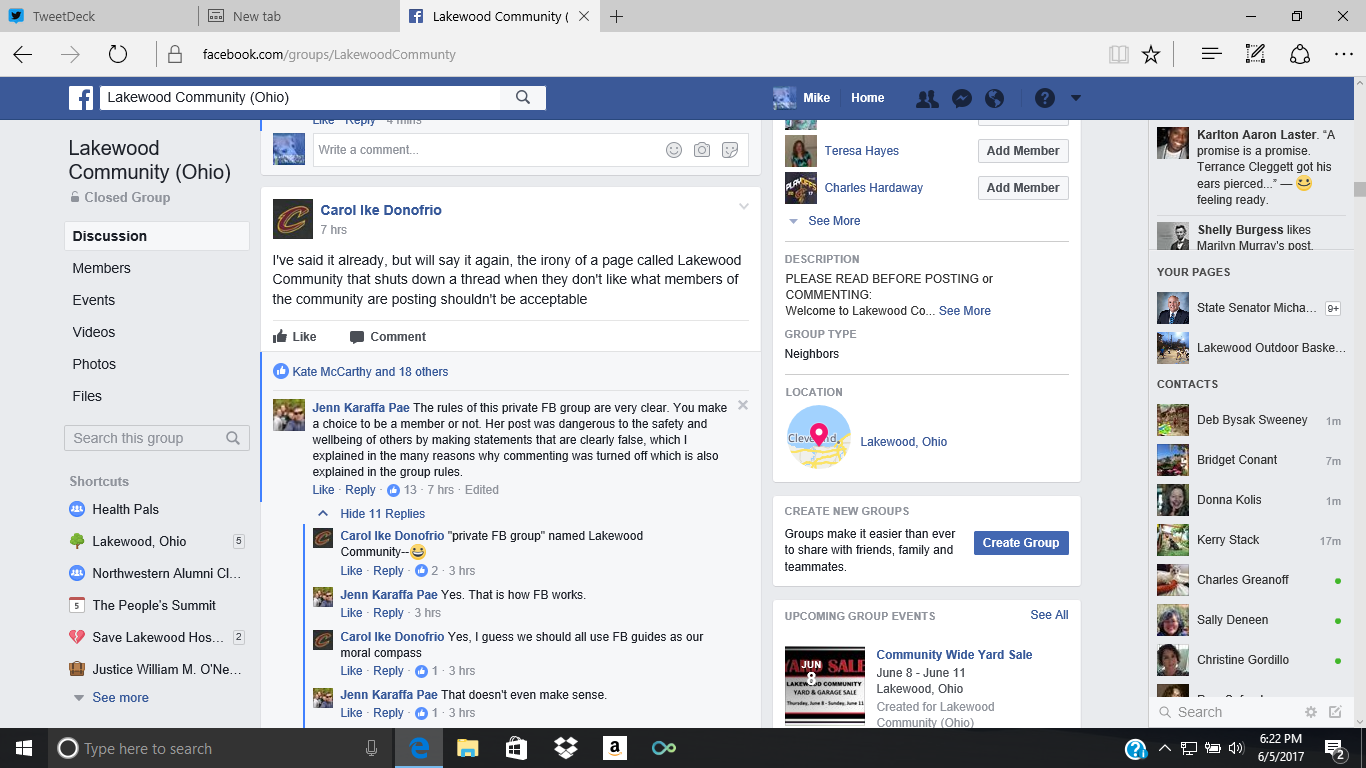Dismiss Jenn Karaffa Pae's comment with X
The image size is (1366, 768).
742,405
